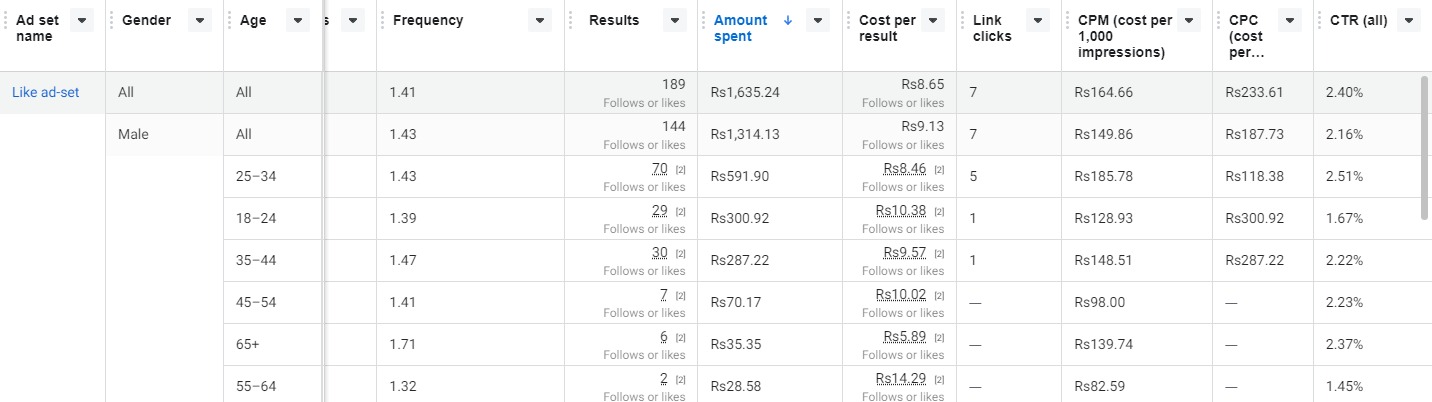Image resolution: width=1432 pixels, height=402 pixels.
Task: Open the CTR (all) column dropdown
Action: coord(1410,21)
